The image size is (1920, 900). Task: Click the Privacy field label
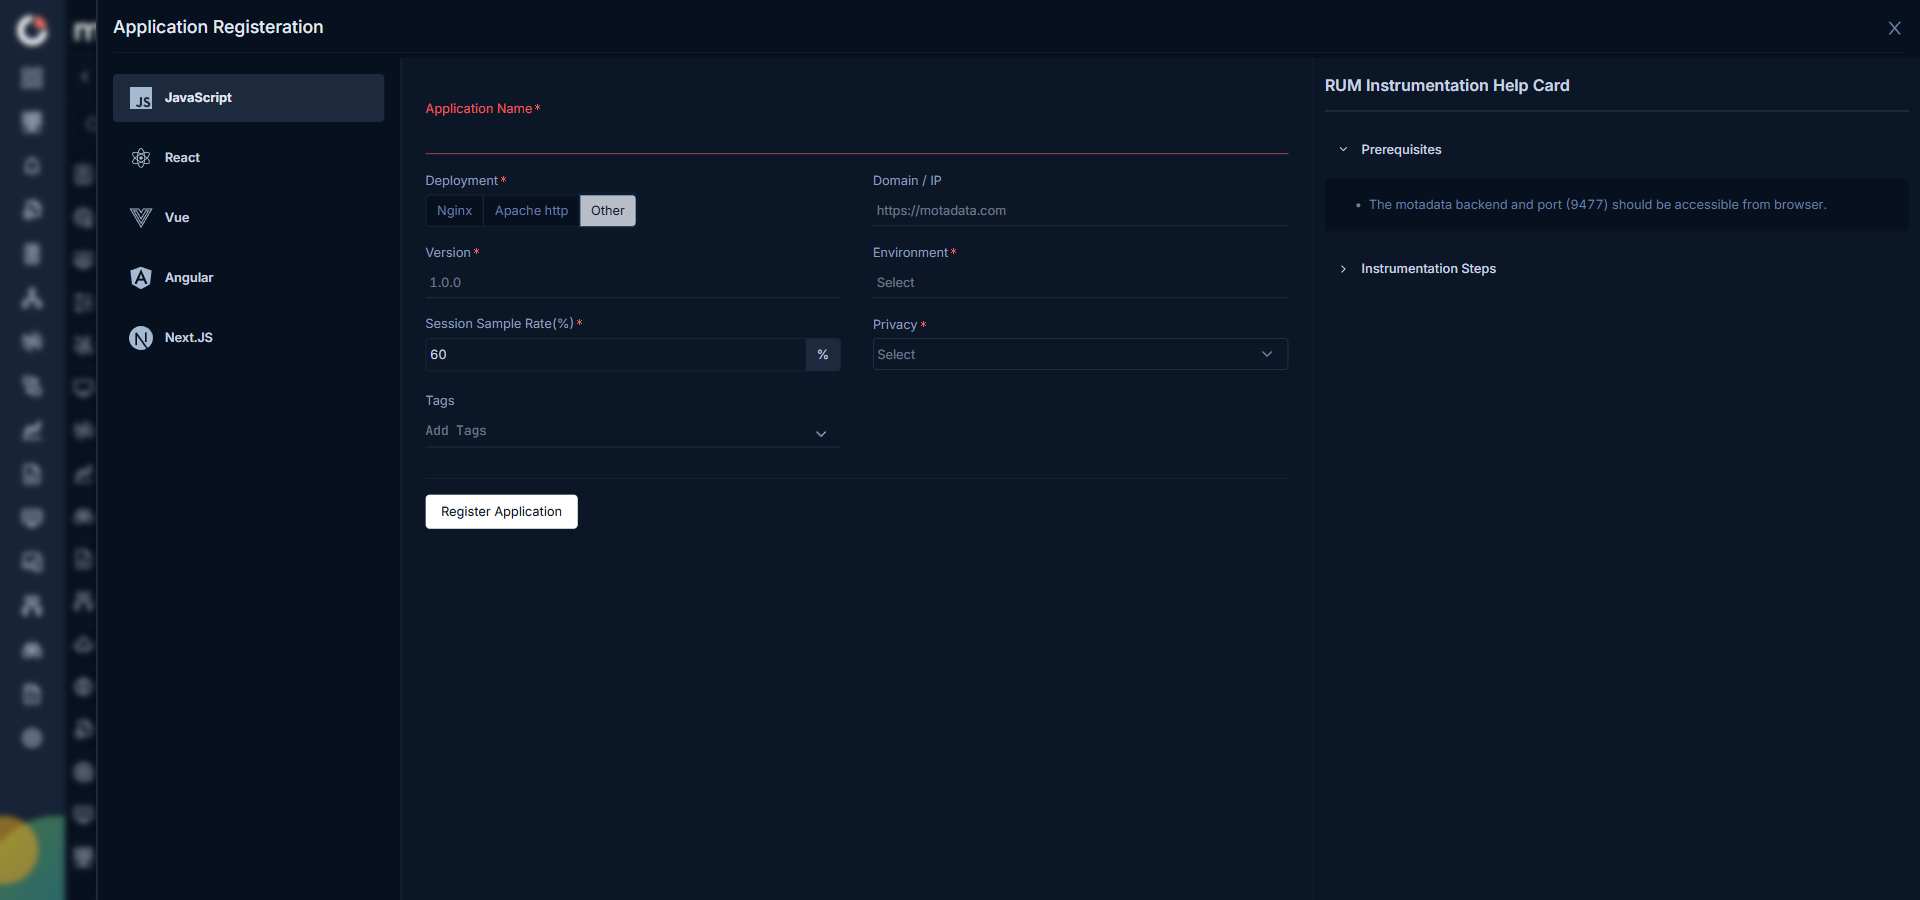click(x=895, y=325)
